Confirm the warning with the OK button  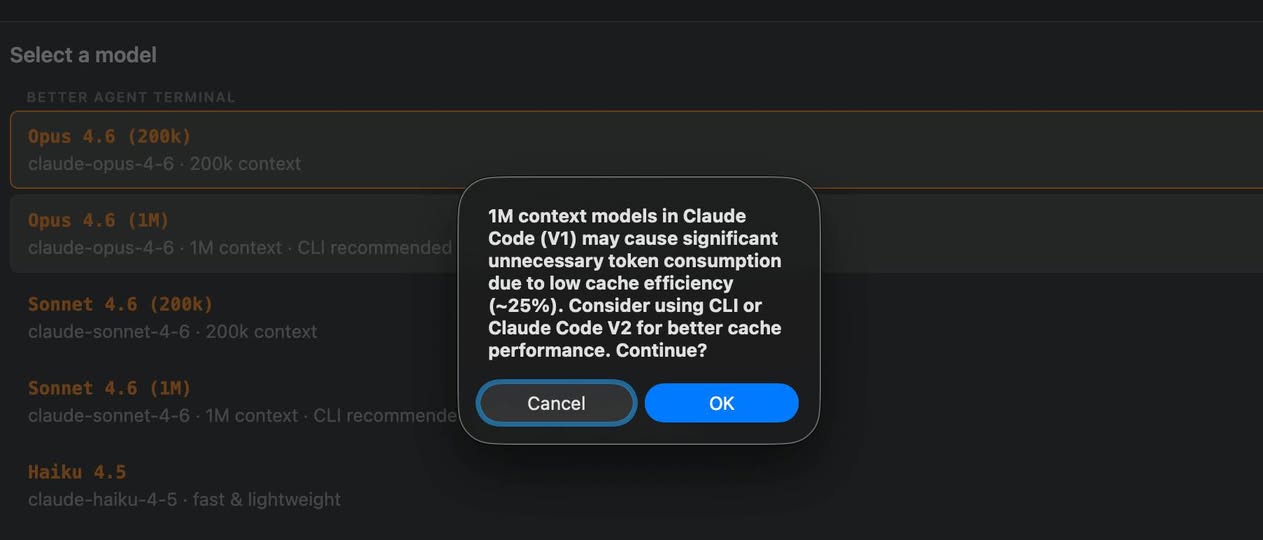coord(721,403)
